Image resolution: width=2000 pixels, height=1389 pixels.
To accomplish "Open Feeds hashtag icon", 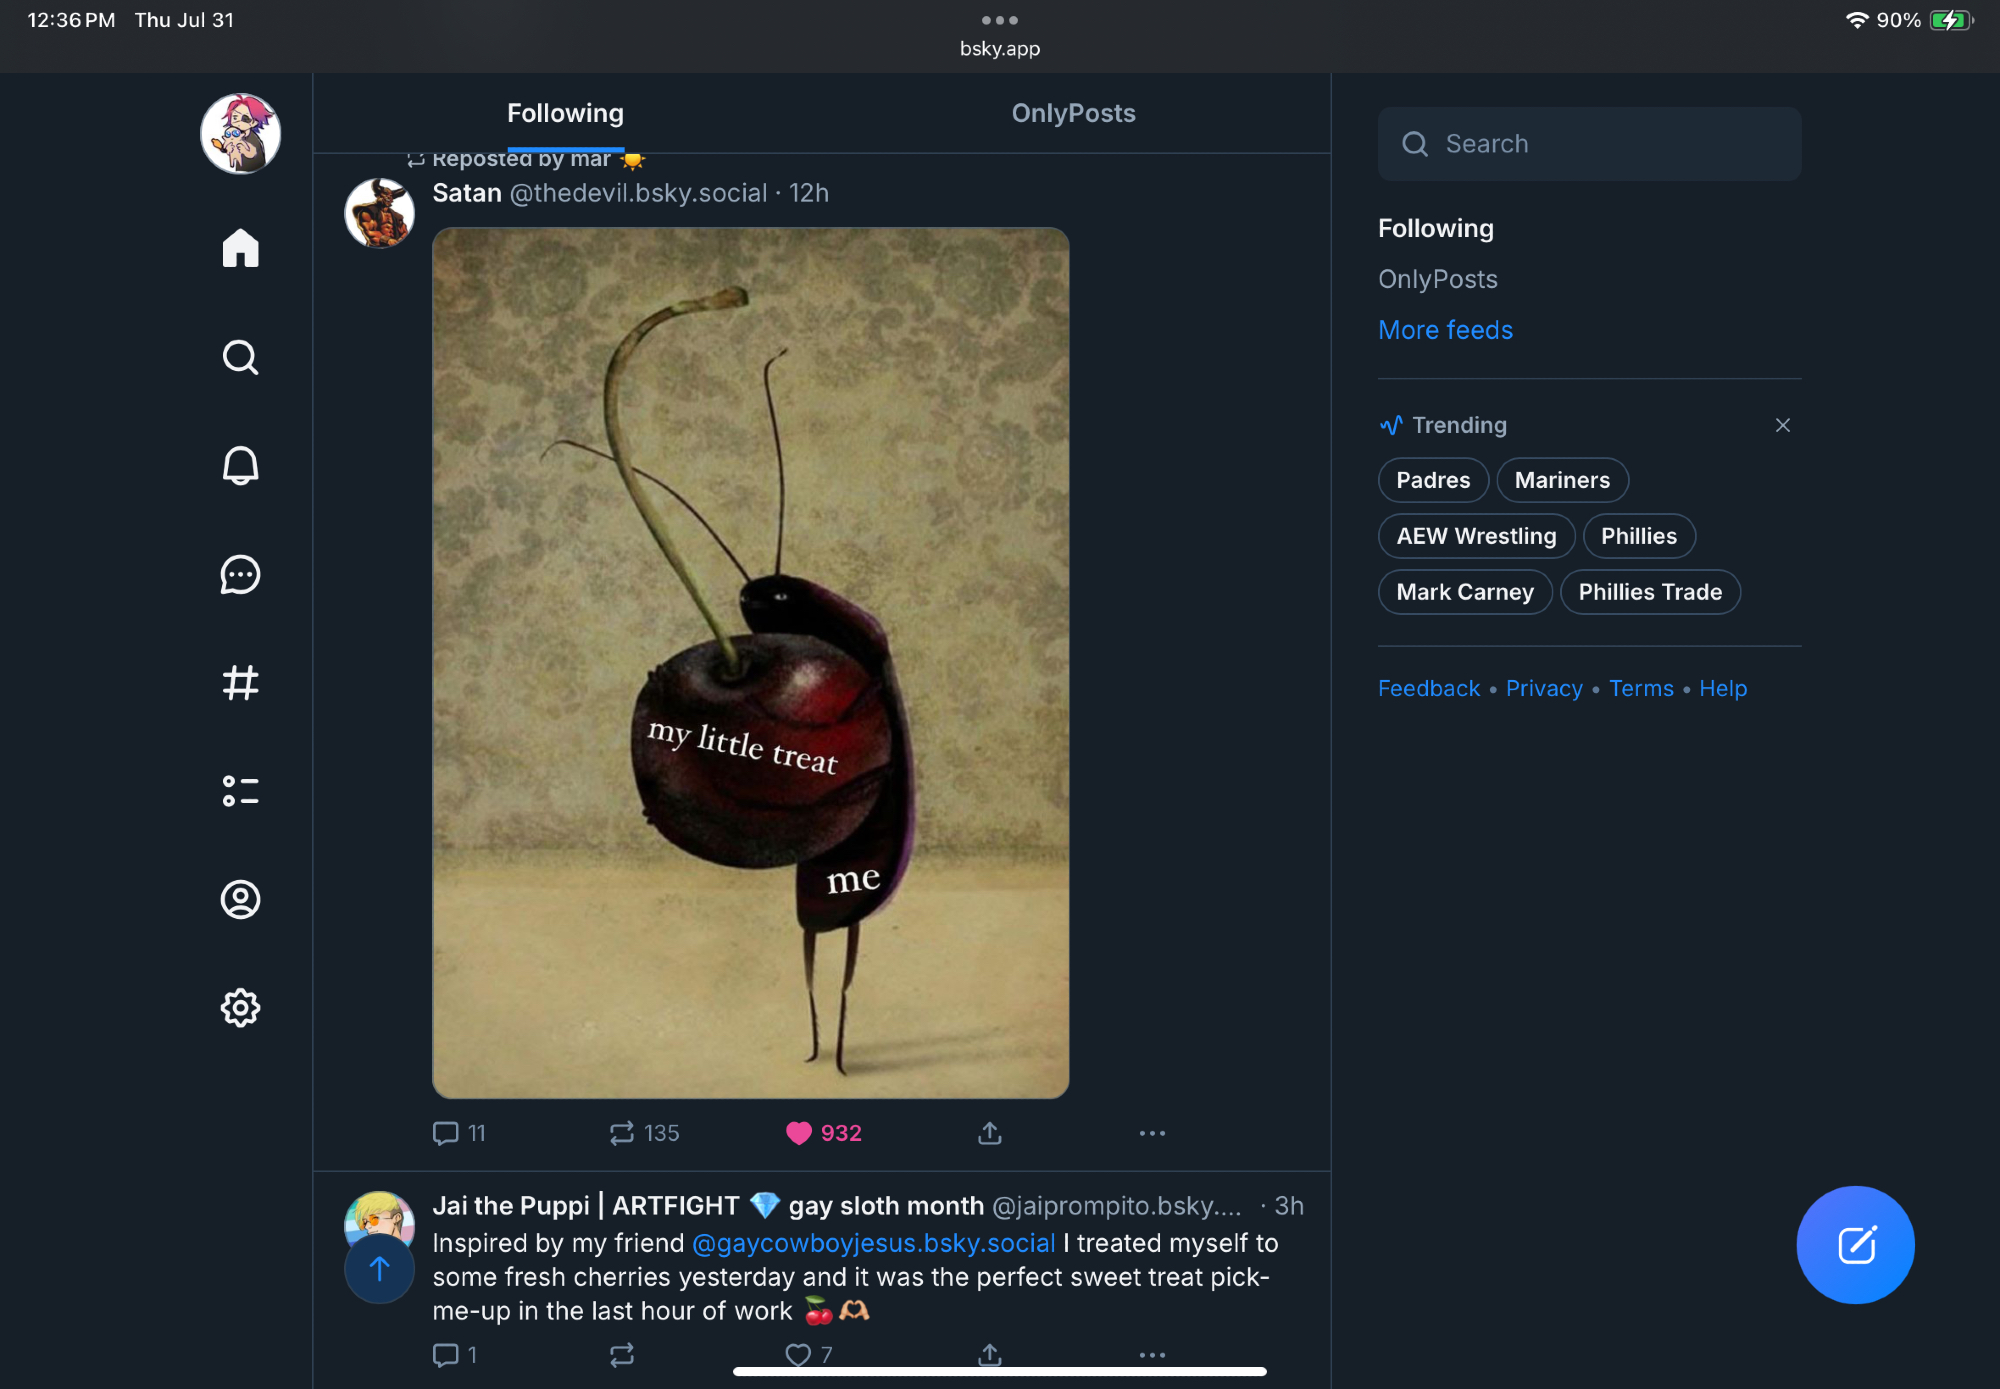I will point(240,683).
